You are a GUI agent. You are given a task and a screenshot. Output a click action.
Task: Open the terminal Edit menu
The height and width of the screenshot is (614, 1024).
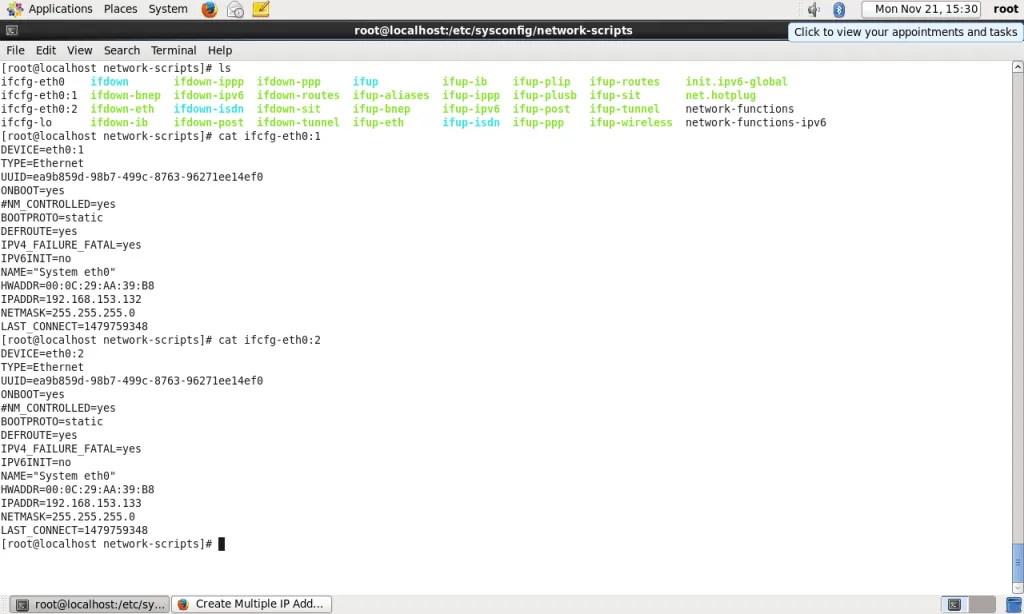(46, 50)
